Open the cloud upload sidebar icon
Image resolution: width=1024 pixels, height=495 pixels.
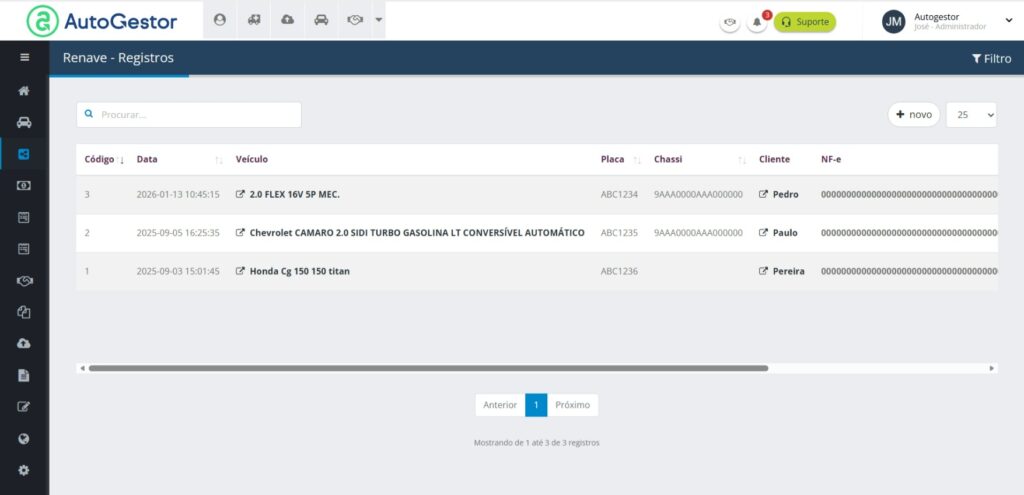[x=24, y=343]
